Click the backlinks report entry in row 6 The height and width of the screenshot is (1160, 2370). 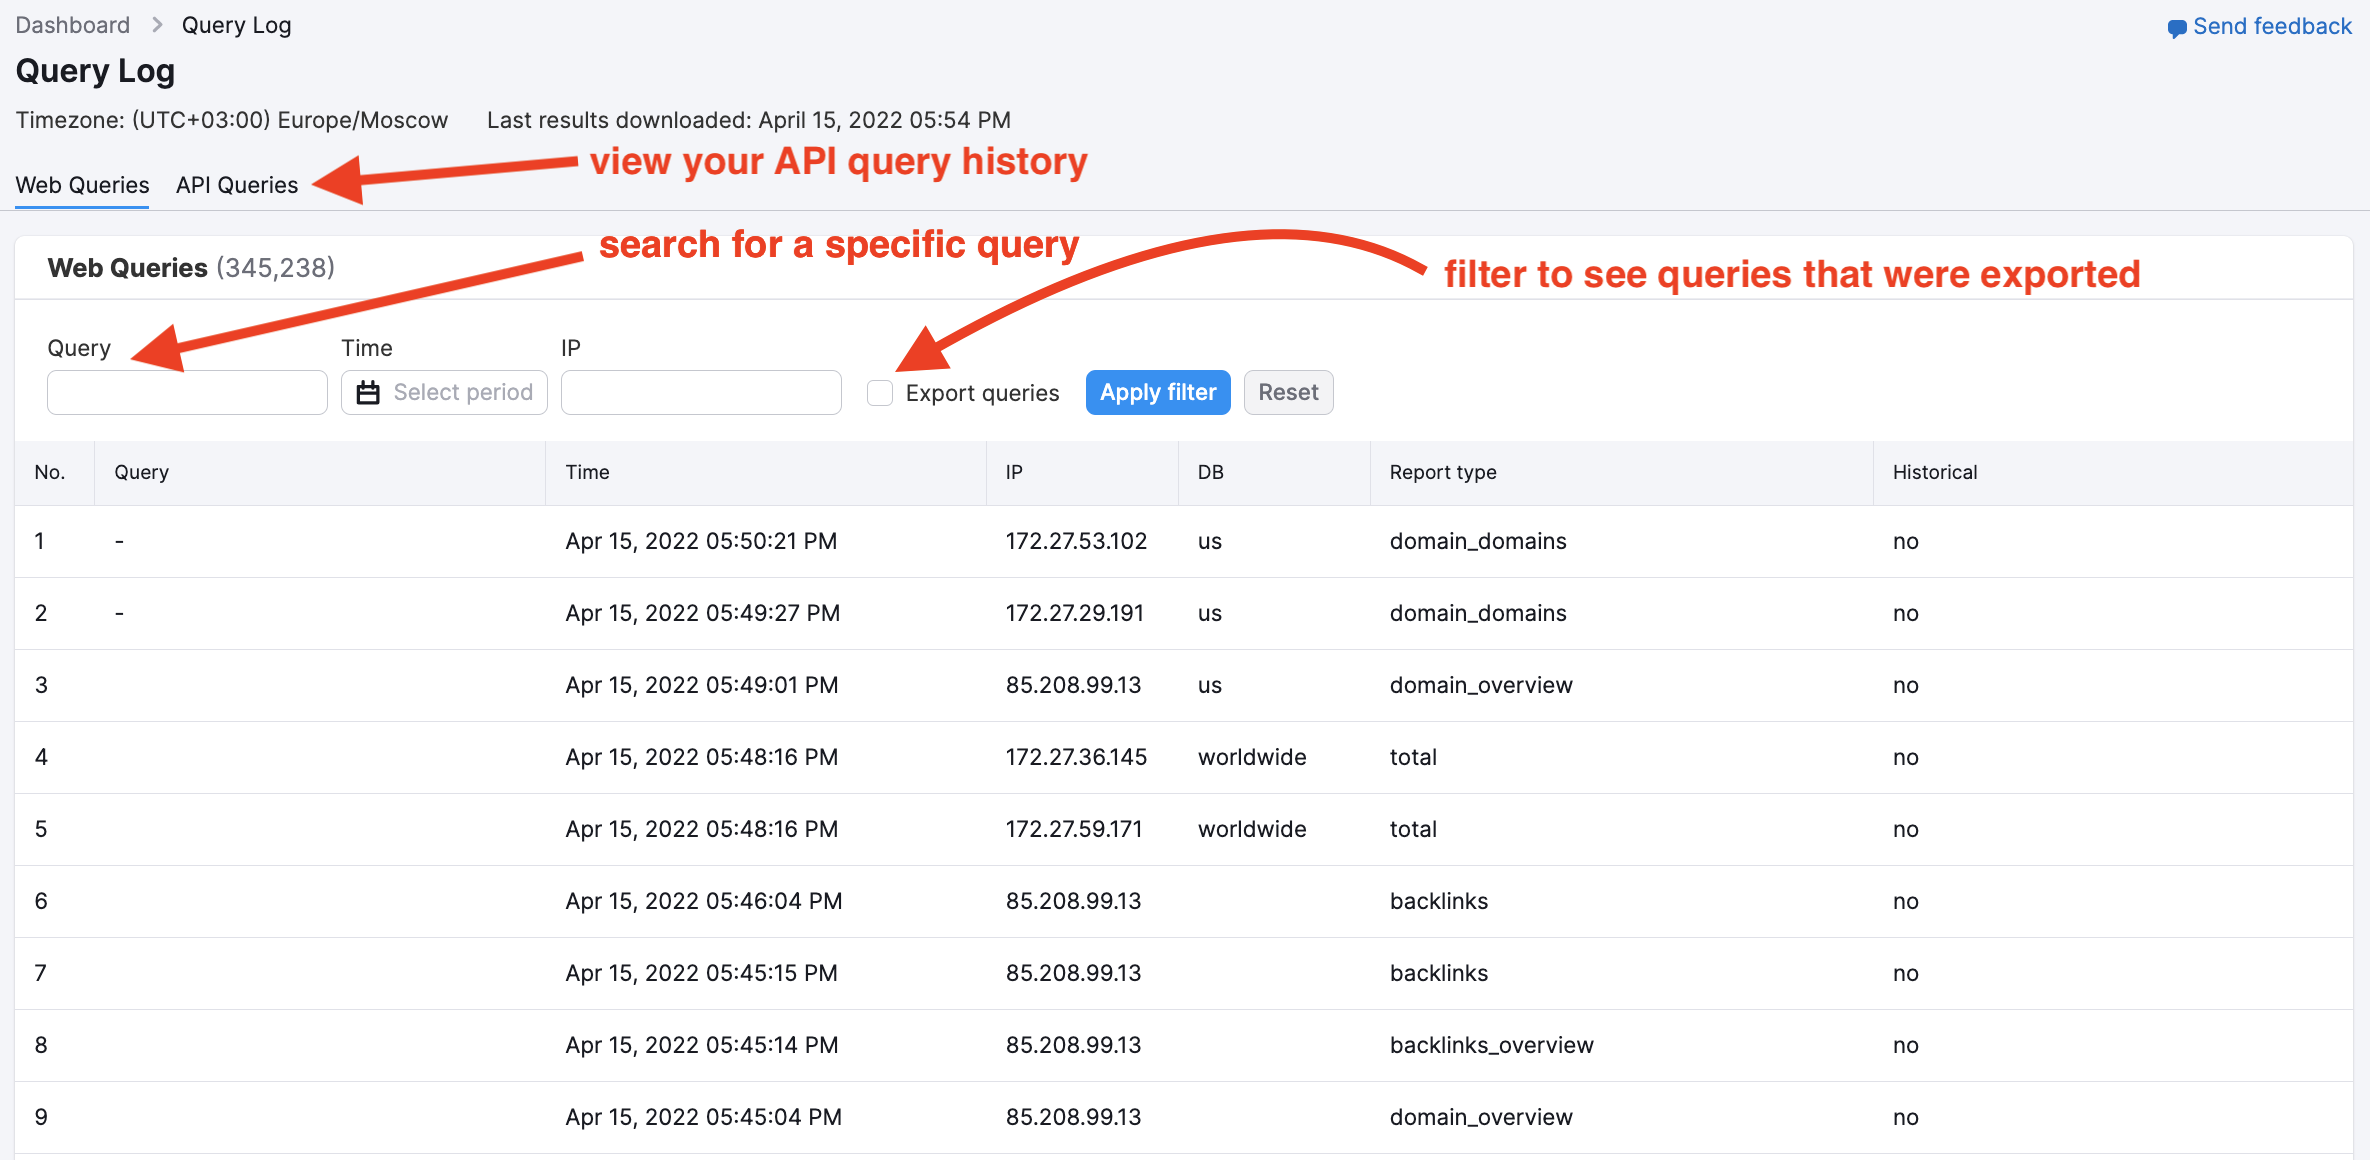1439,900
